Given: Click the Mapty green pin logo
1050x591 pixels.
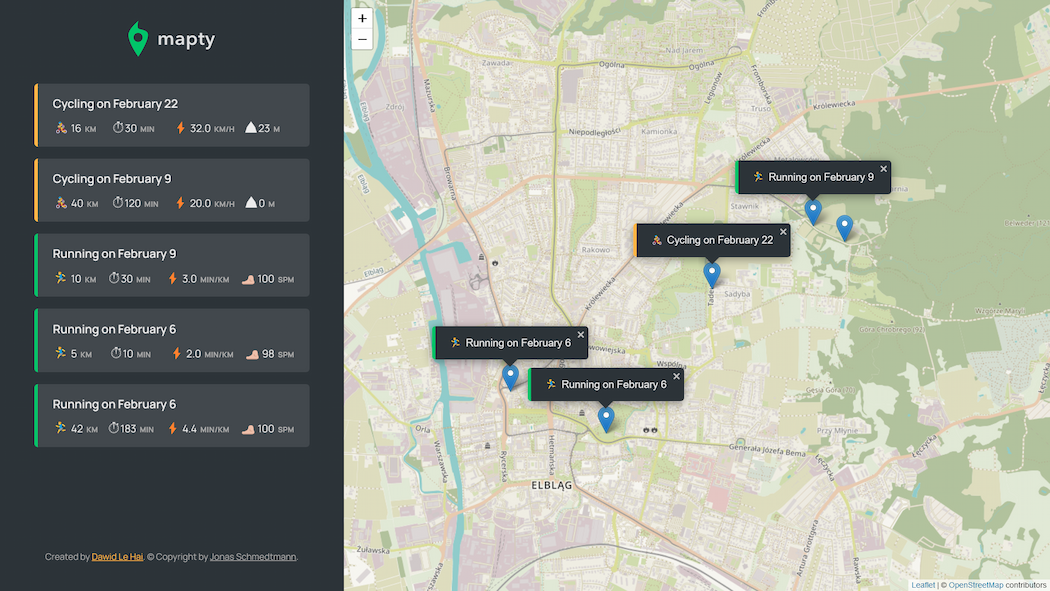Looking at the screenshot, I should [x=137, y=38].
